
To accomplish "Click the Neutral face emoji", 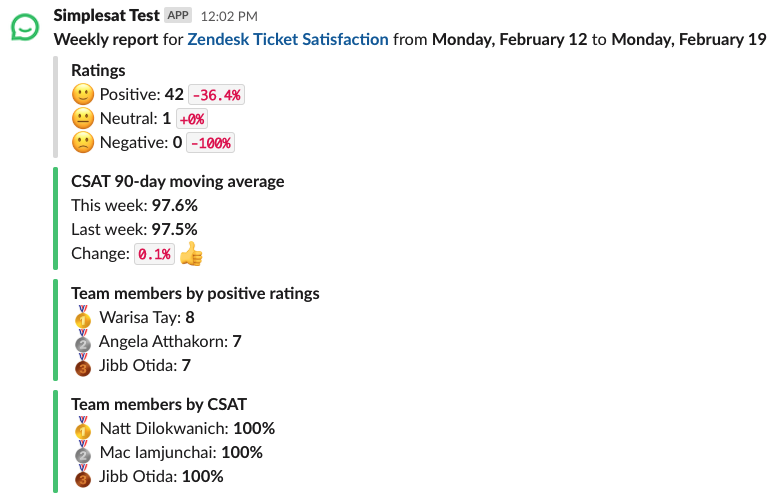I will pos(83,118).
